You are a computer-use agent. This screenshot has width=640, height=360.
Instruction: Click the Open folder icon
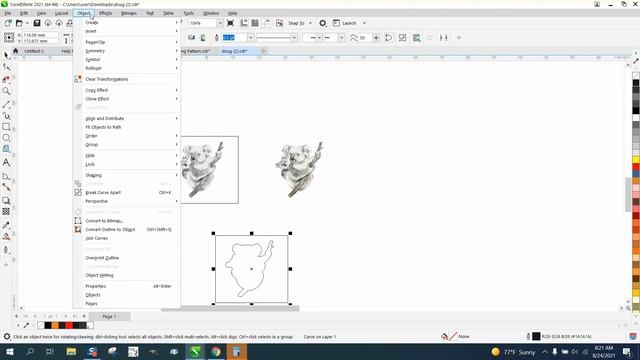(19, 23)
